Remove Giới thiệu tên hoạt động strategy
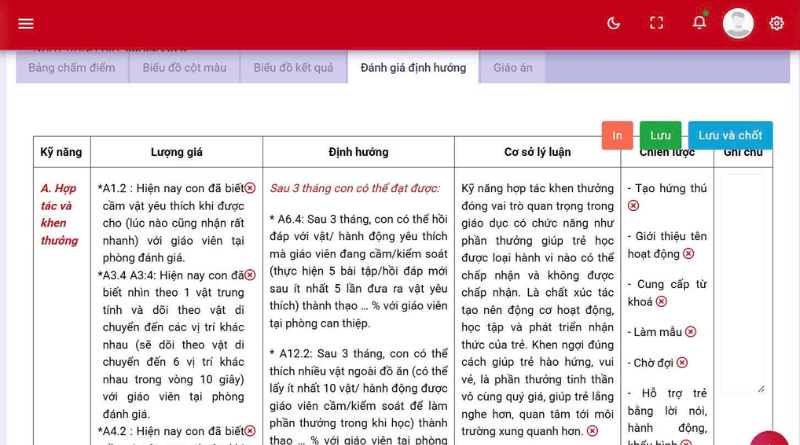 coord(688,254)
